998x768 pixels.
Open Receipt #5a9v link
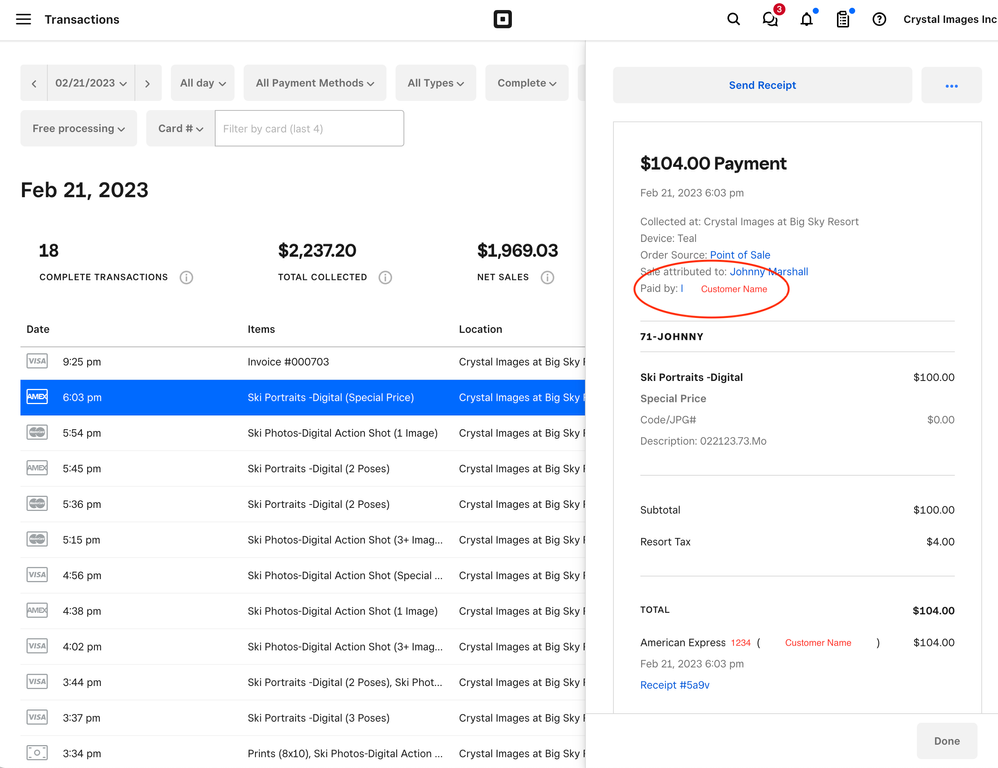[x=675, y=685]
